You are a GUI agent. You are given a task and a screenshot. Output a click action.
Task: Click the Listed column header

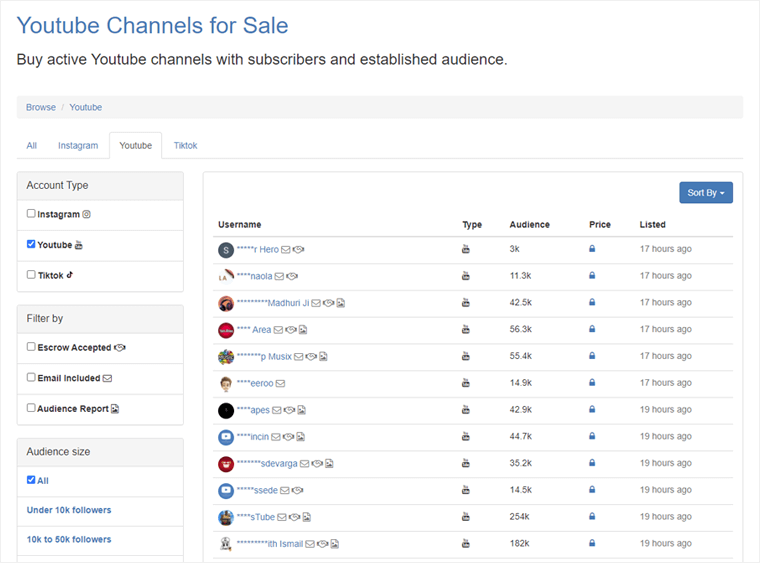point(652,225)
